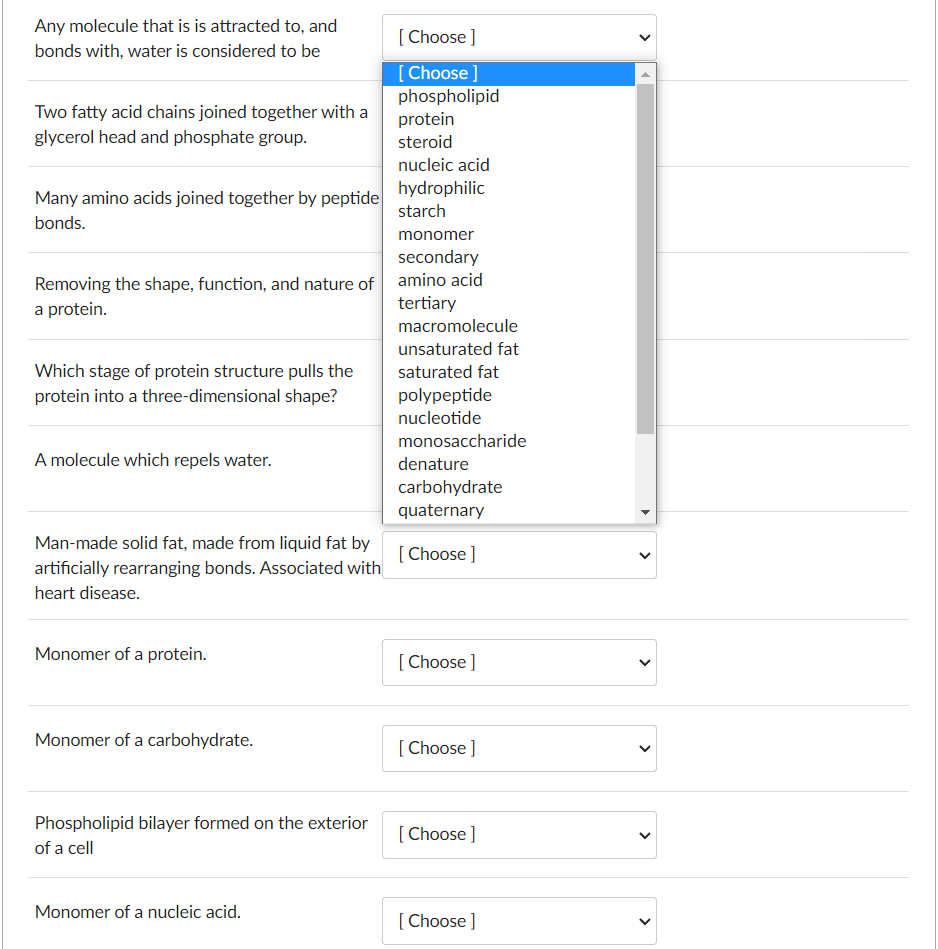Choose the 'macromolecule' option
Image resolution: width=938 pixels, height=949 pixels.
click(x=509, y=326)
